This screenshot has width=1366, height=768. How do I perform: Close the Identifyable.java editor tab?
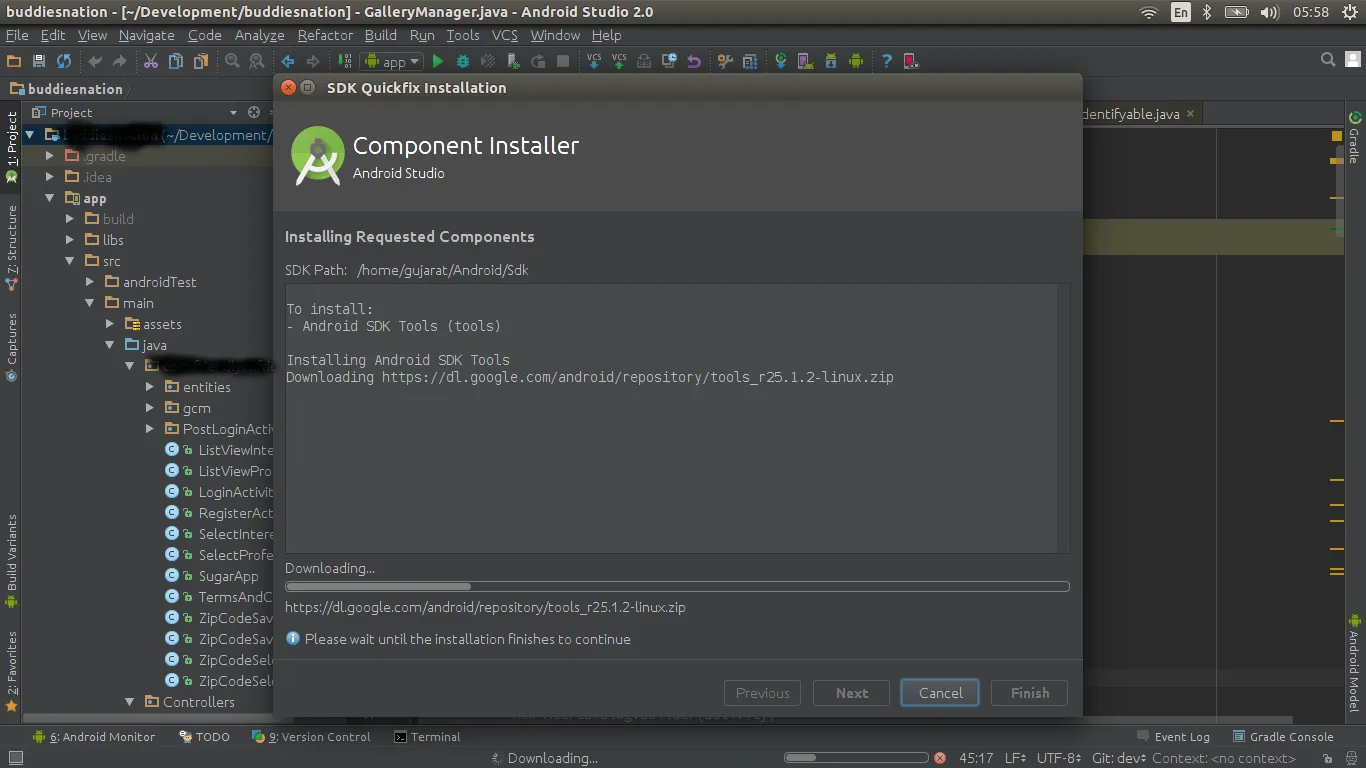pos(1190,114)
